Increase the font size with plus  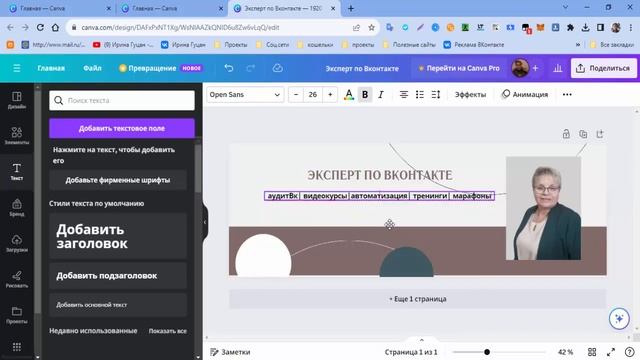[330, 95]
